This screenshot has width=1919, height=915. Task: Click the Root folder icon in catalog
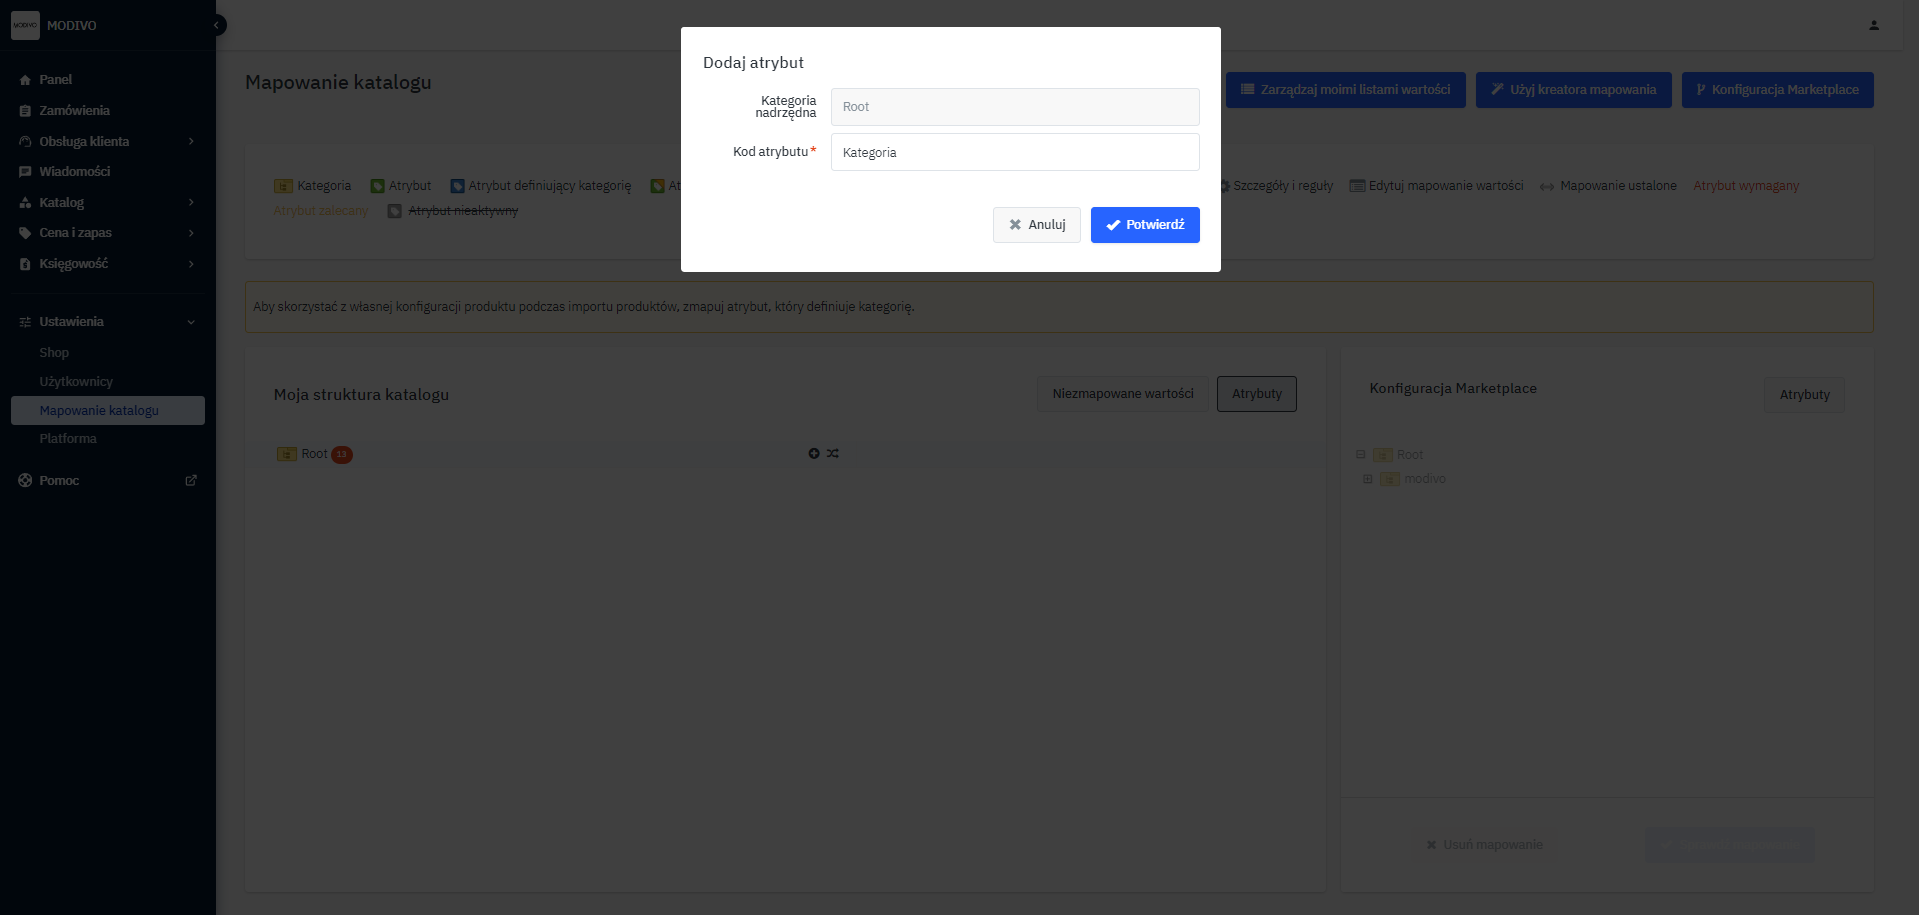click(287, 454)
